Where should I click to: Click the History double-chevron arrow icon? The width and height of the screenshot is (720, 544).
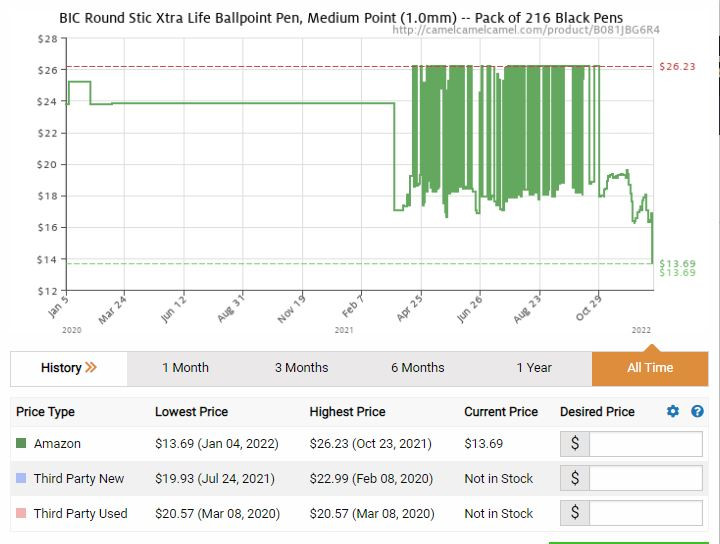click(91, 367)
